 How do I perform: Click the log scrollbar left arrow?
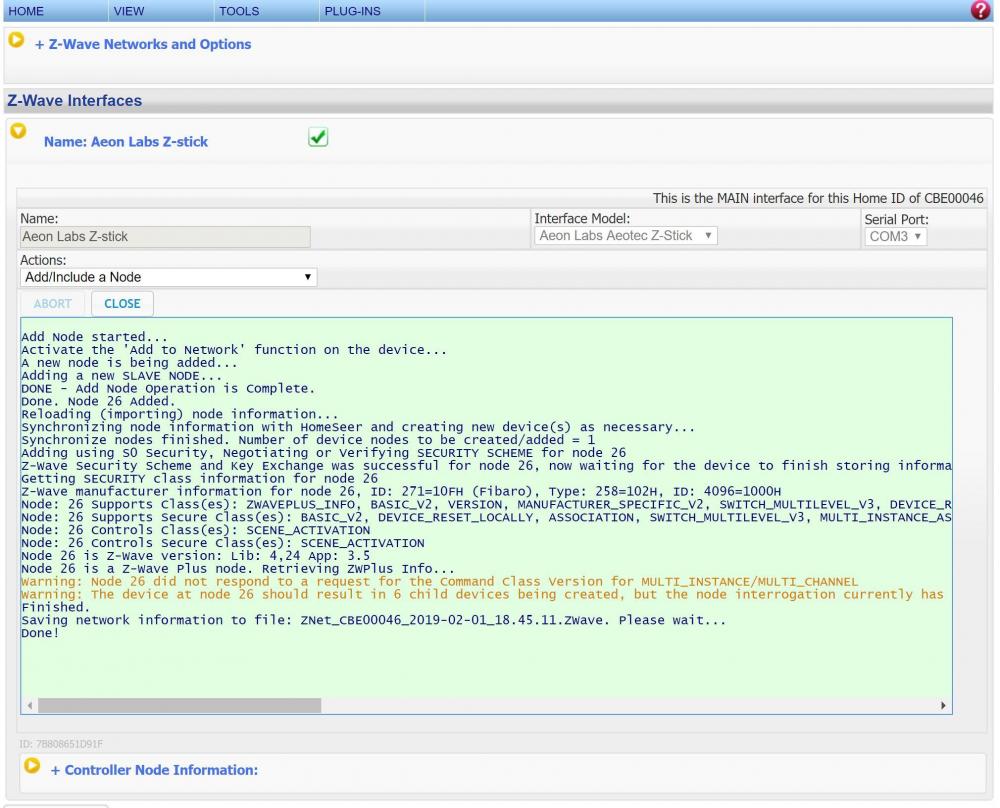[29, 705]
